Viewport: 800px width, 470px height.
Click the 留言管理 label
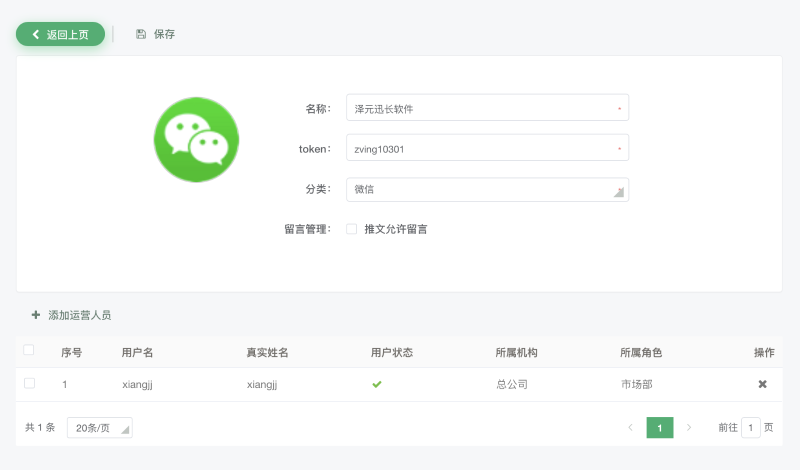click(x=307, y=229)
